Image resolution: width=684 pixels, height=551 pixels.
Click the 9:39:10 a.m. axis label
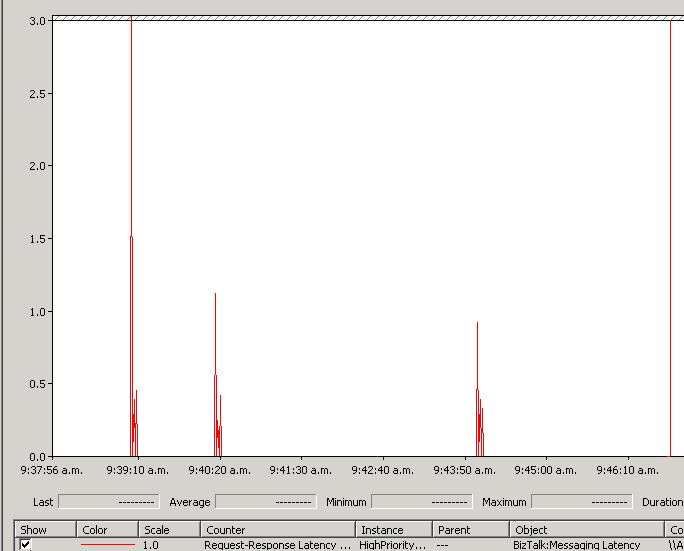coord(137,470)
